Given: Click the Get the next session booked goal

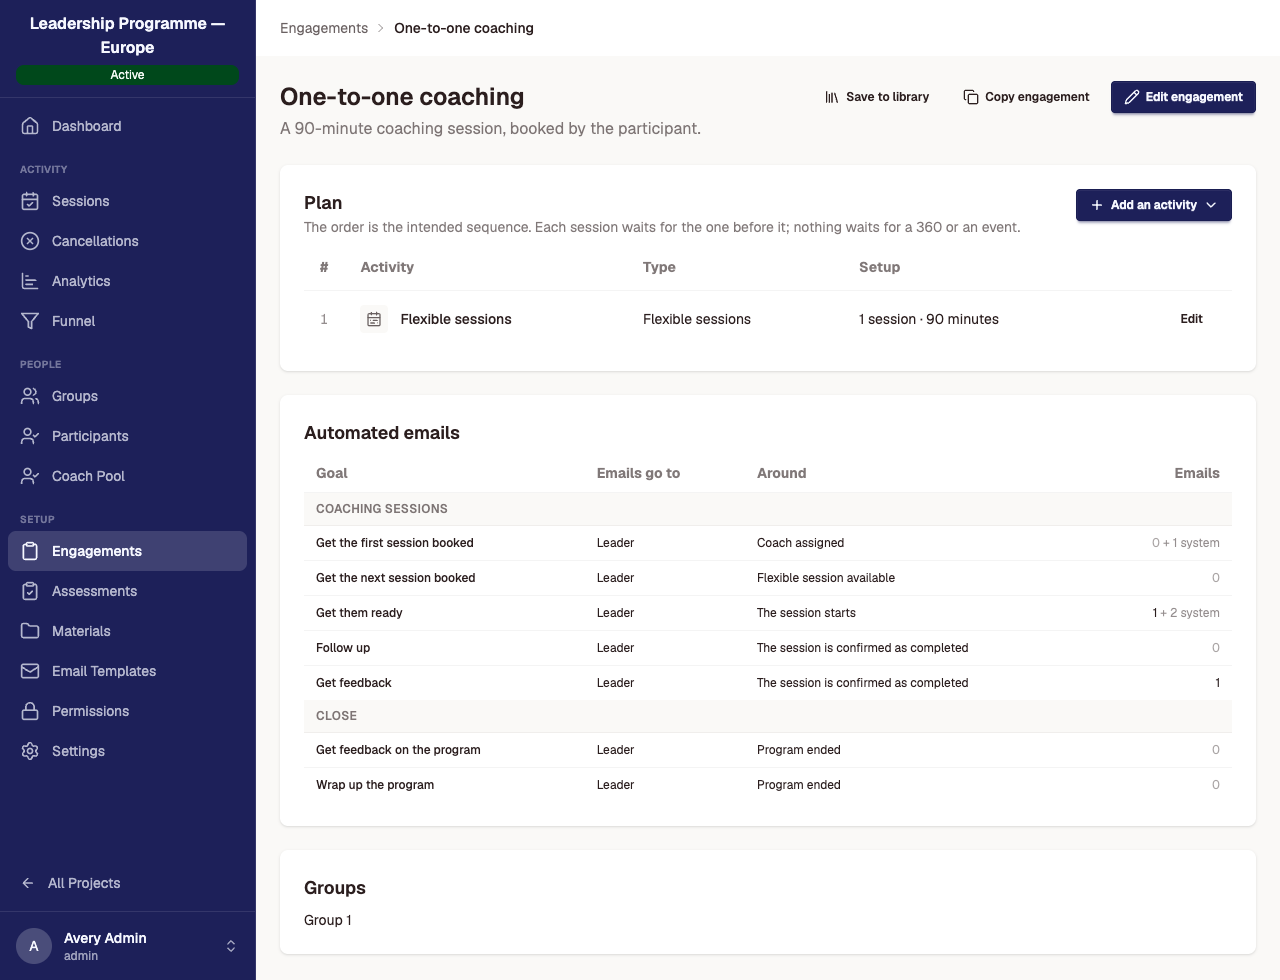Looking at the screenshot, I should (396, 578).
